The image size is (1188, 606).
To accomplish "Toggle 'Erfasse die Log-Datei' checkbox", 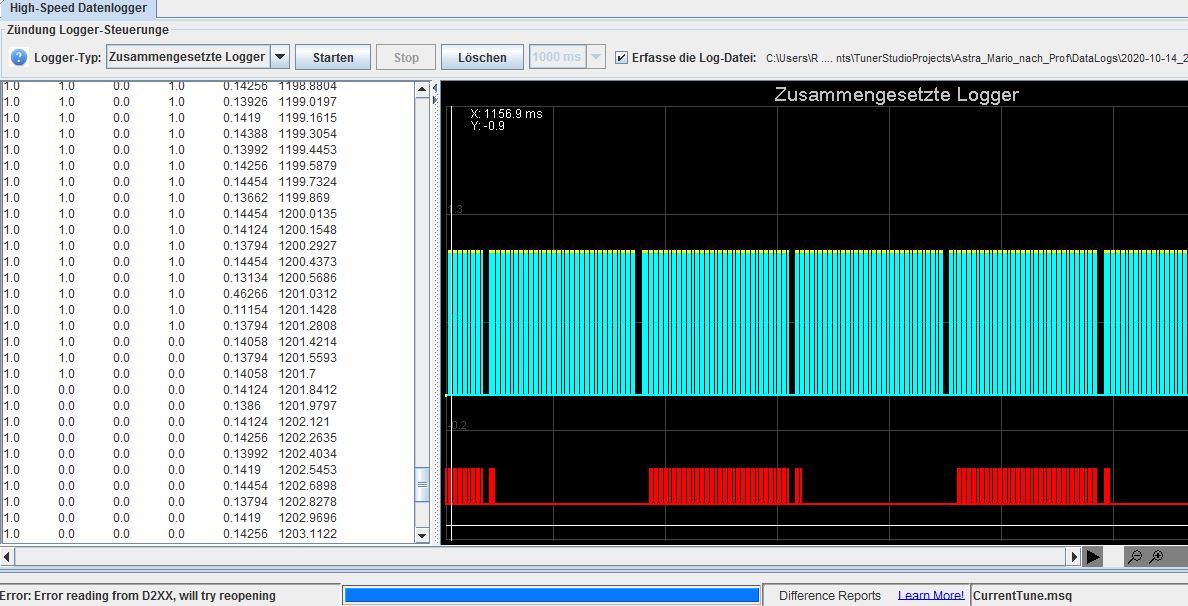I will click(x=622, y=57).
